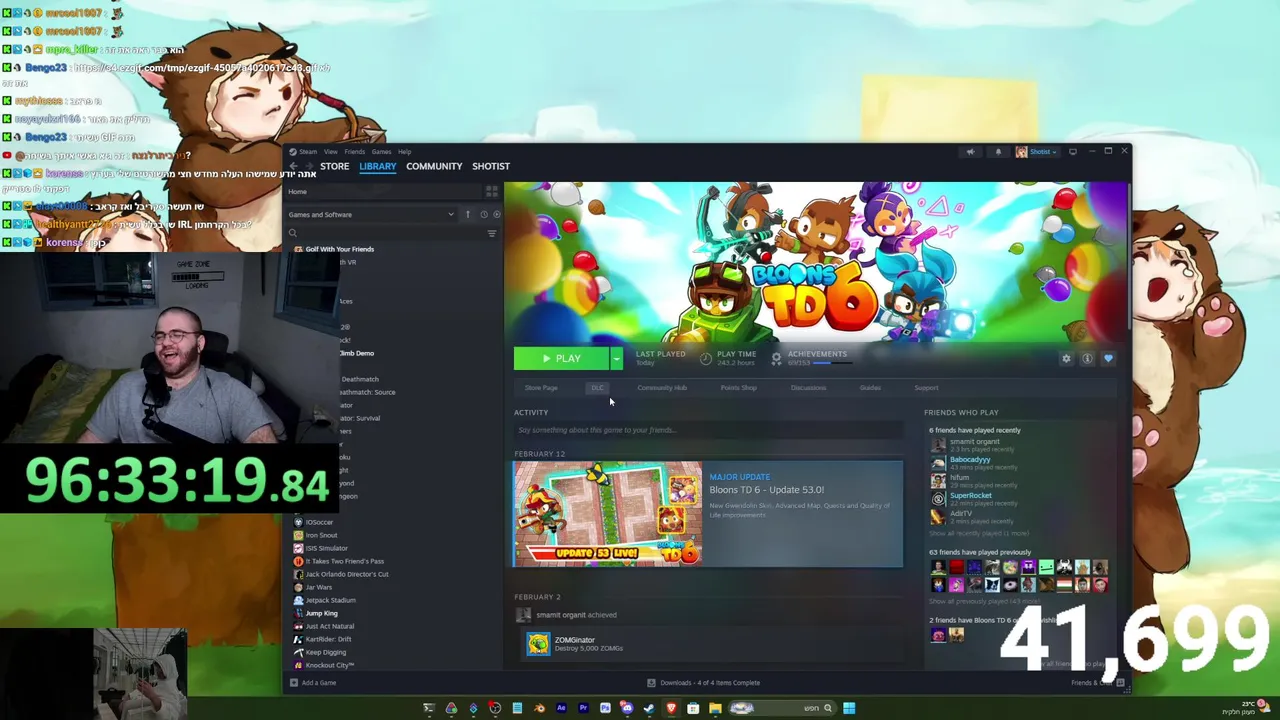Open the Games menu
This screenshot has width=1280, height=720.
pyautogui.click(x=381, y=152)
